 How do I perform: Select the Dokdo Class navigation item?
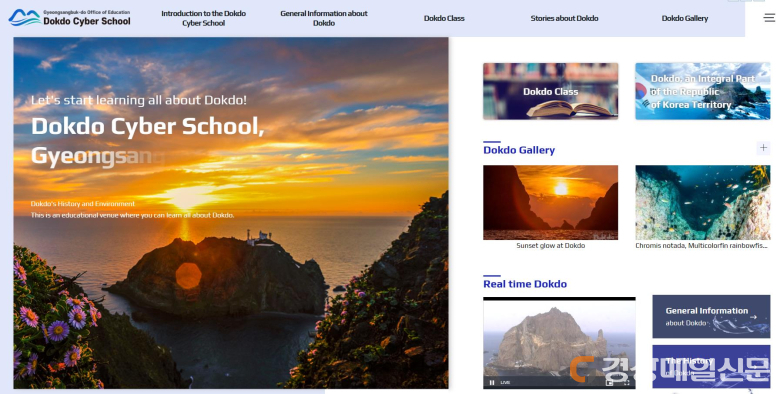point(444,18)
